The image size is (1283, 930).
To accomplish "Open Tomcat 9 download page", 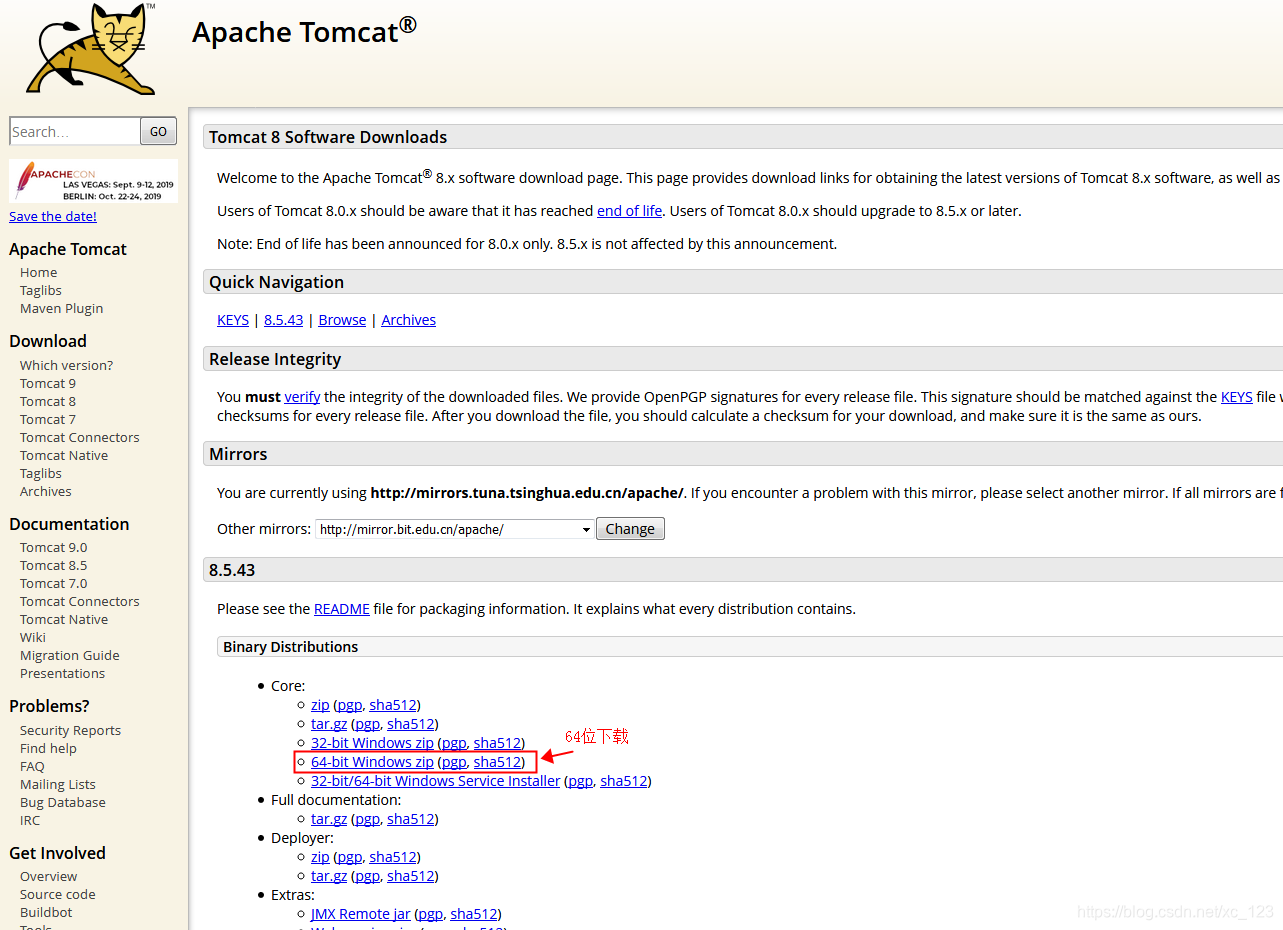I will (48, 384).
